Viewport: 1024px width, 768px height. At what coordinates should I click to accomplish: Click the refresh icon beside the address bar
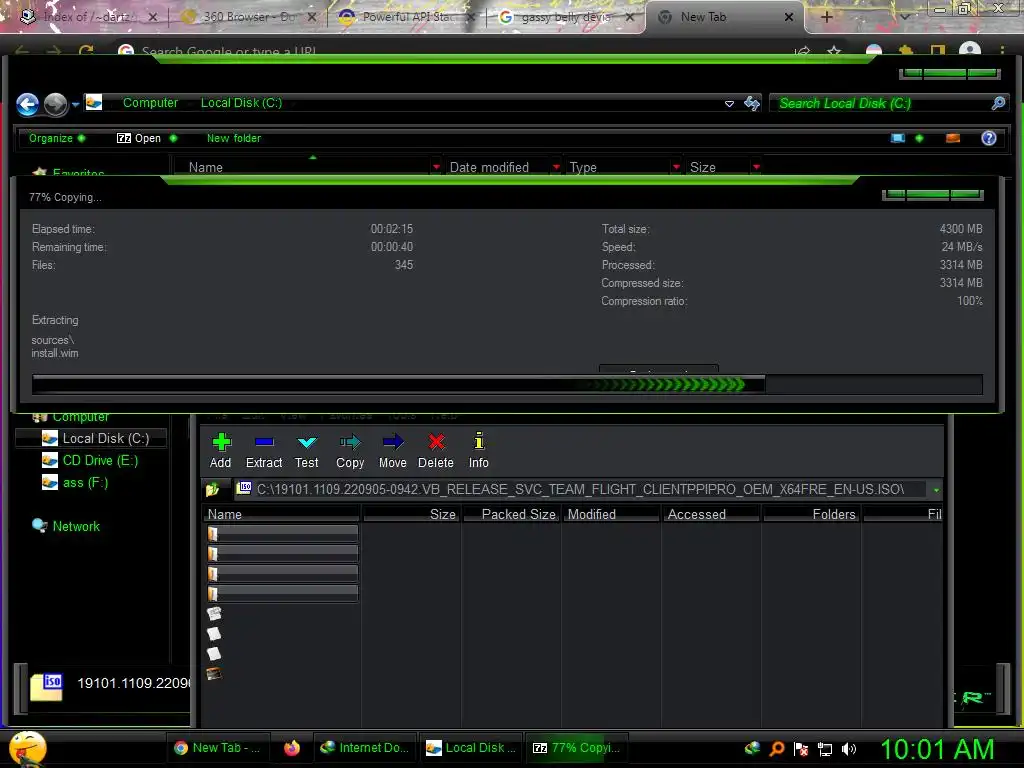point(752,103)
